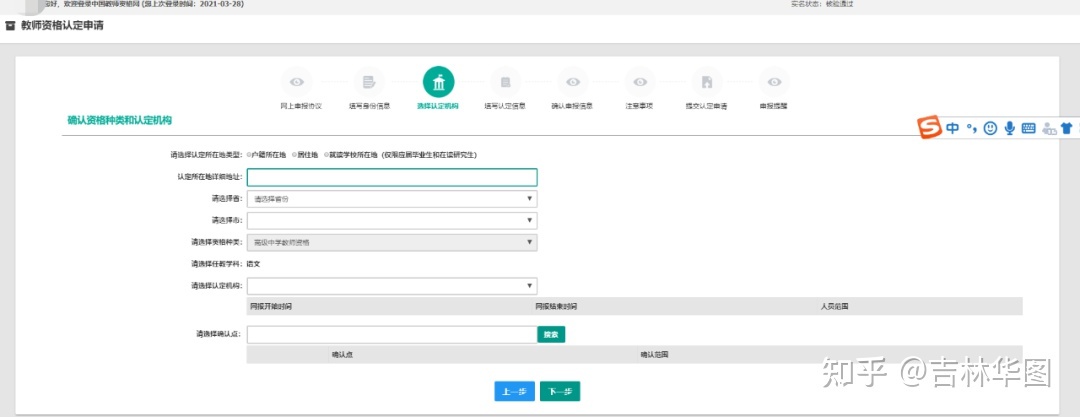
Task: Click the 实名状态 核验通过 status text
Action: point(822,4)
